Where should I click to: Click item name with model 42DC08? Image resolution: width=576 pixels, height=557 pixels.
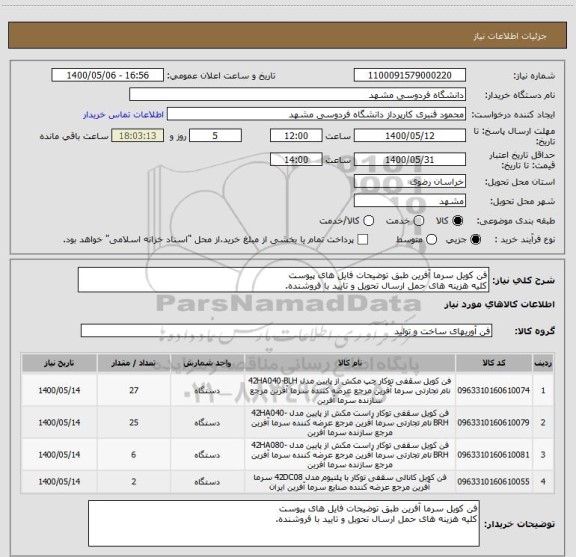(x=350, y=482)
